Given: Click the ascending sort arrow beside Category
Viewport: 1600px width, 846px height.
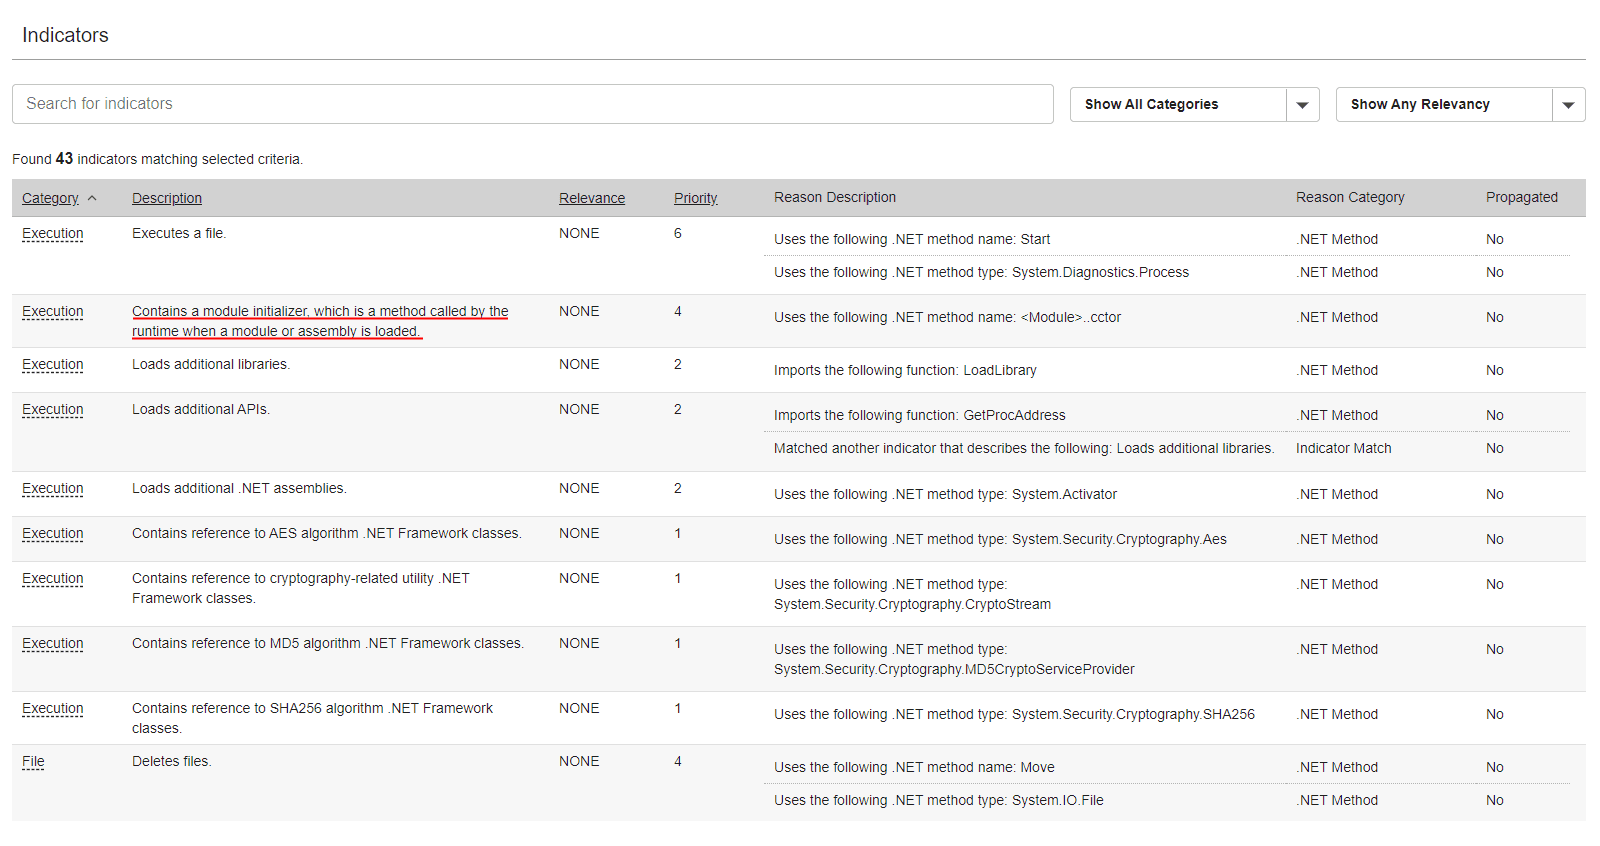Looking at the screenshot, I should pyautogui.click(x=92, y=198).
